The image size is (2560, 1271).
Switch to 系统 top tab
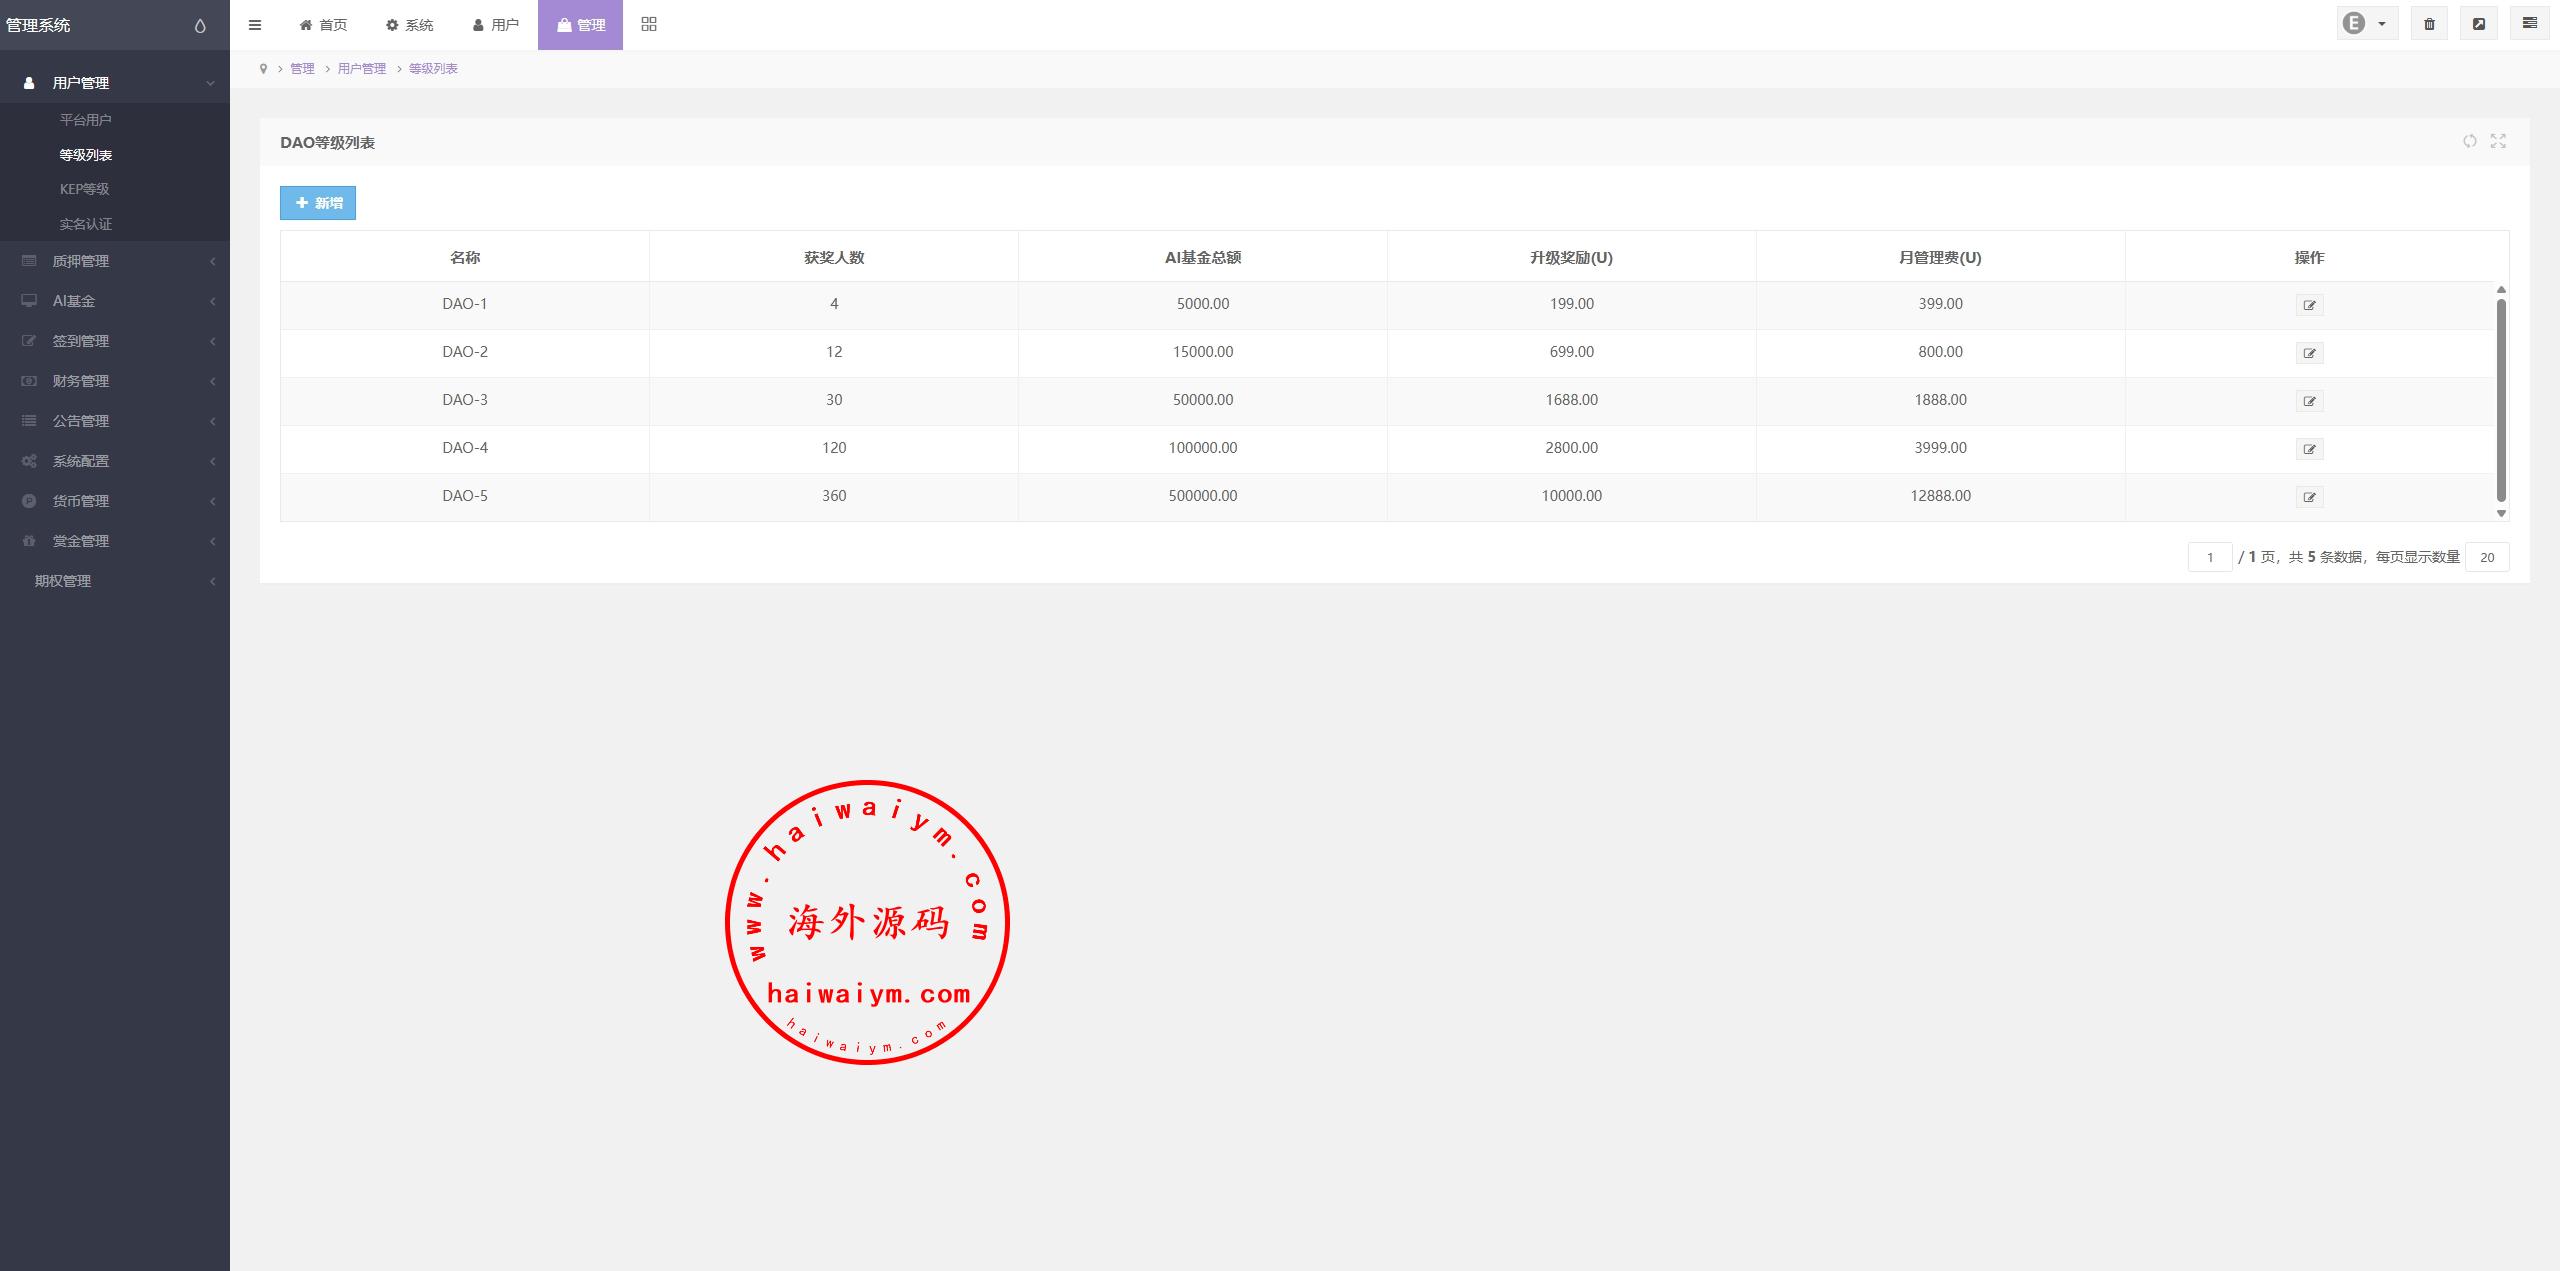tap(410, 25)
